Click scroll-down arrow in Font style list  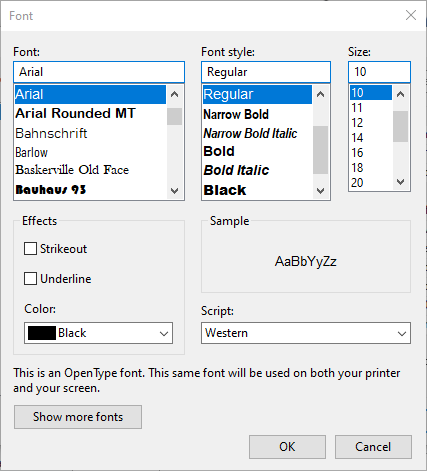pos(320,191)
